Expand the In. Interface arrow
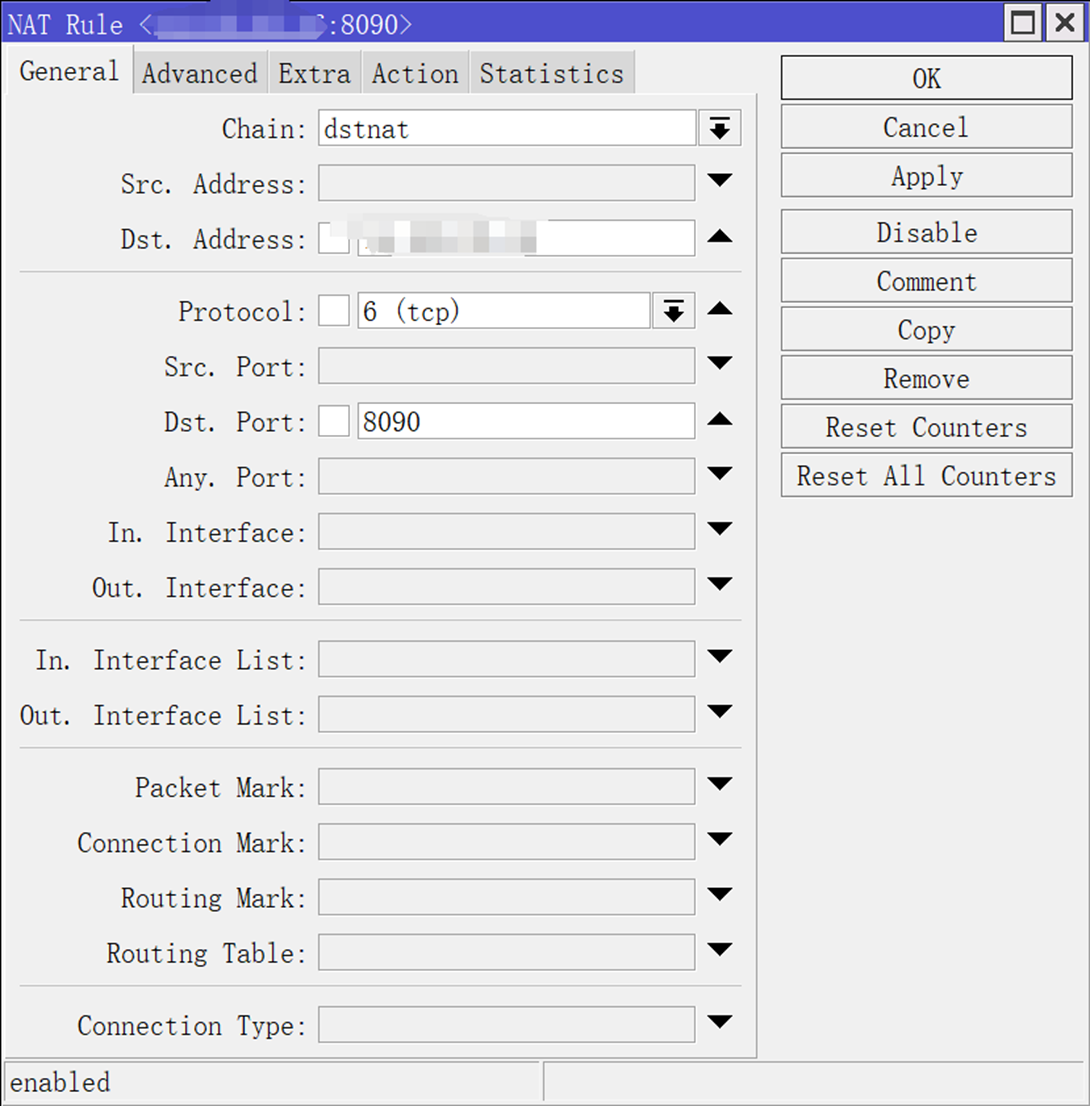Viewport: 1090px width, 1106px height. tap(720, 529)
